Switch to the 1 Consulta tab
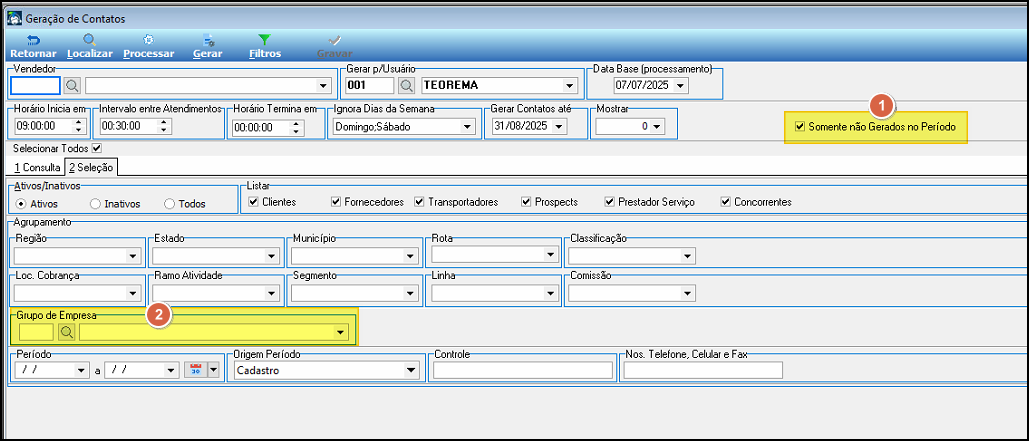The height and width of the screenshot is (441, 1029). (37, 168)
